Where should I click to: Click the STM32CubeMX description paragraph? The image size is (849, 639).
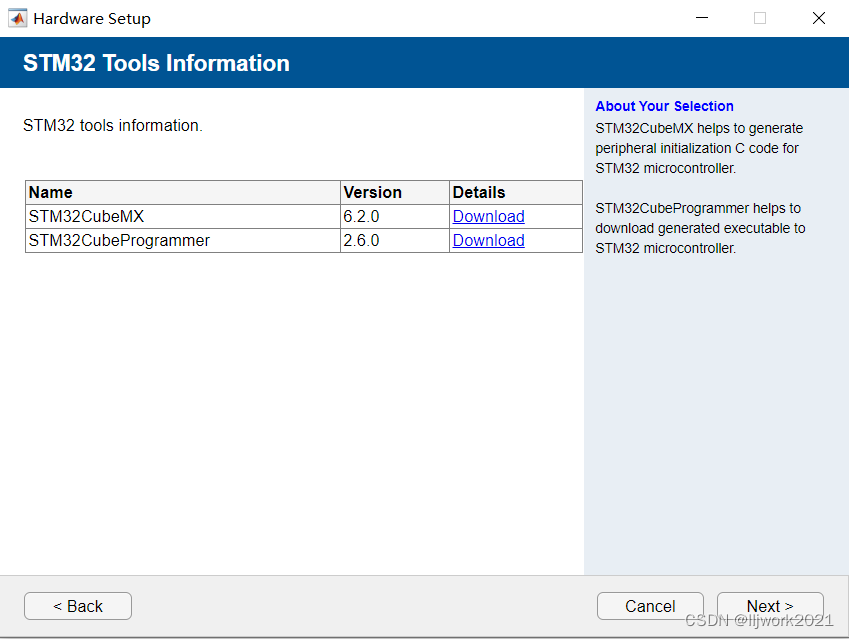click(x=698, y=148)
